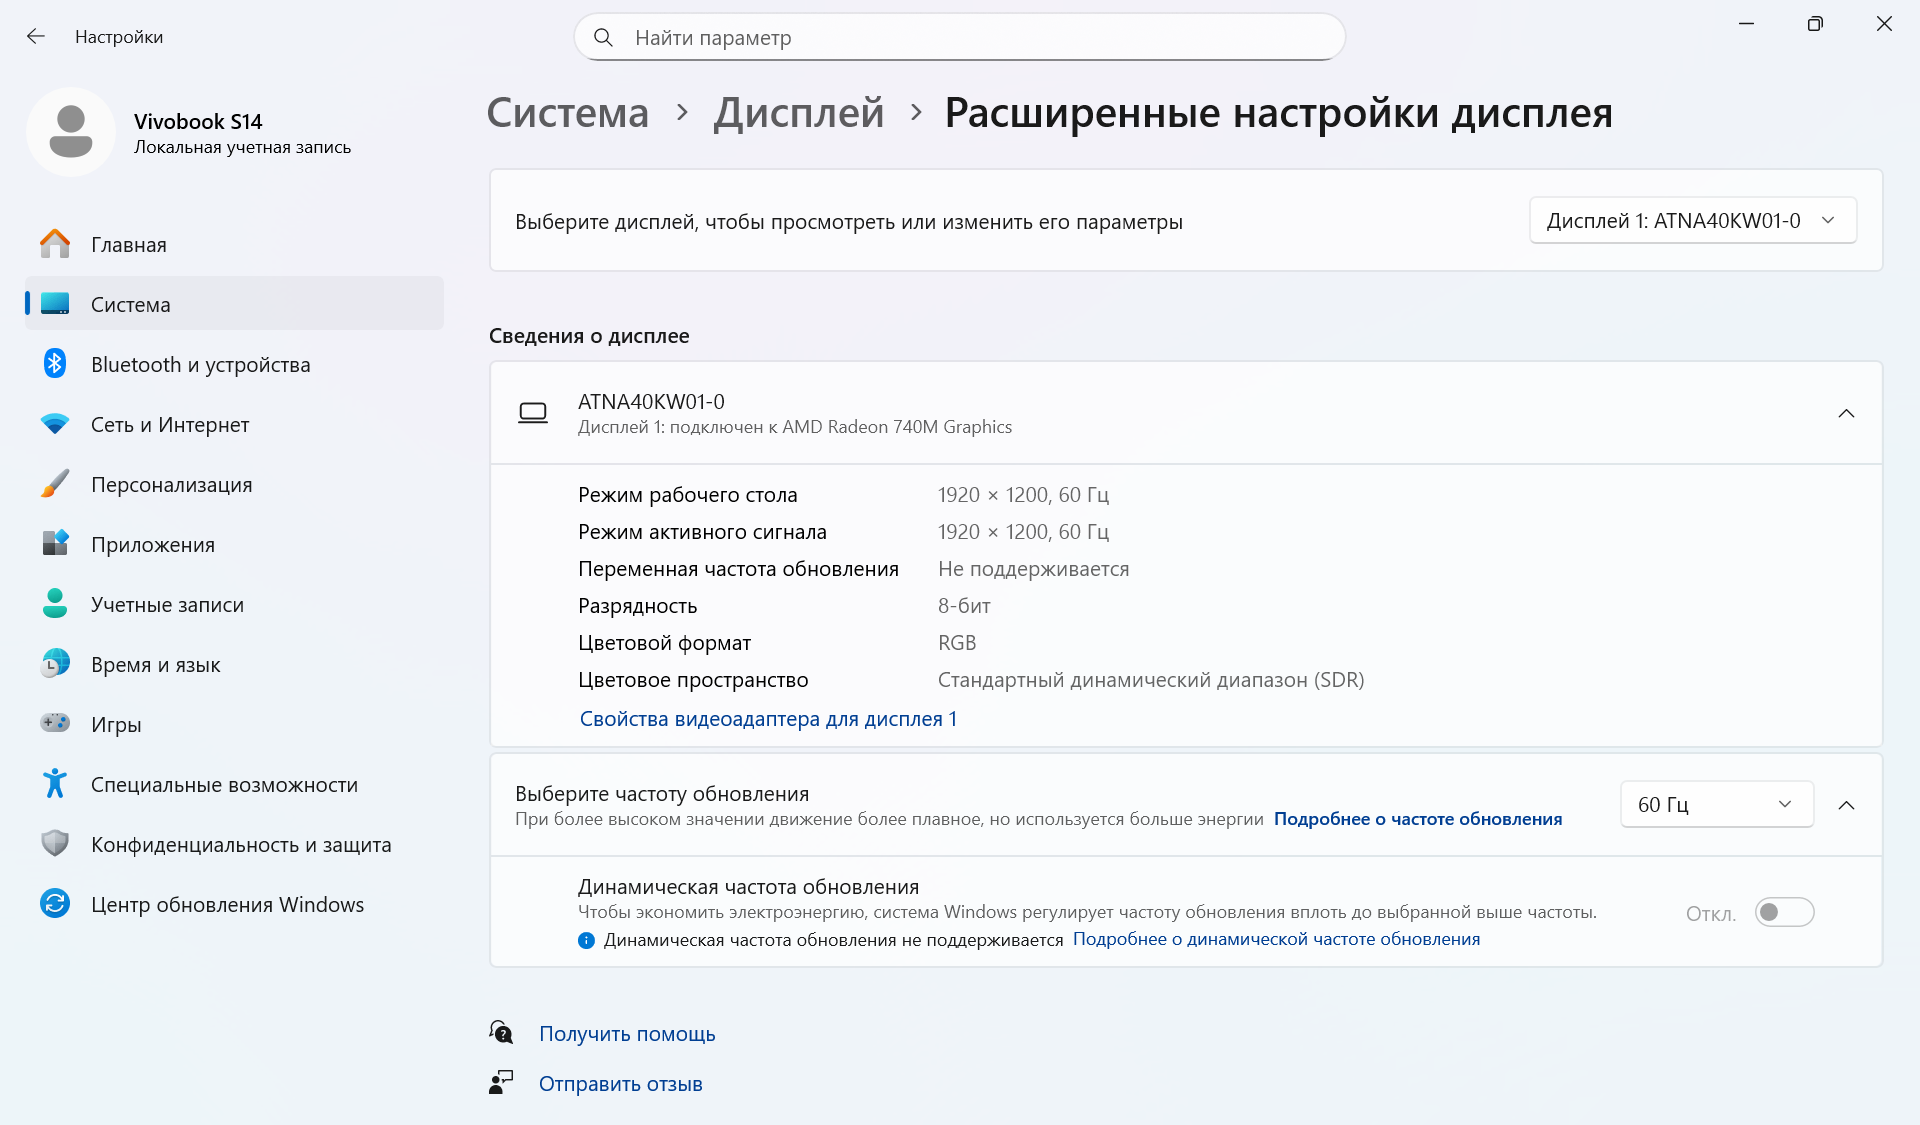Click the user avatar picture

coord(71,132)
